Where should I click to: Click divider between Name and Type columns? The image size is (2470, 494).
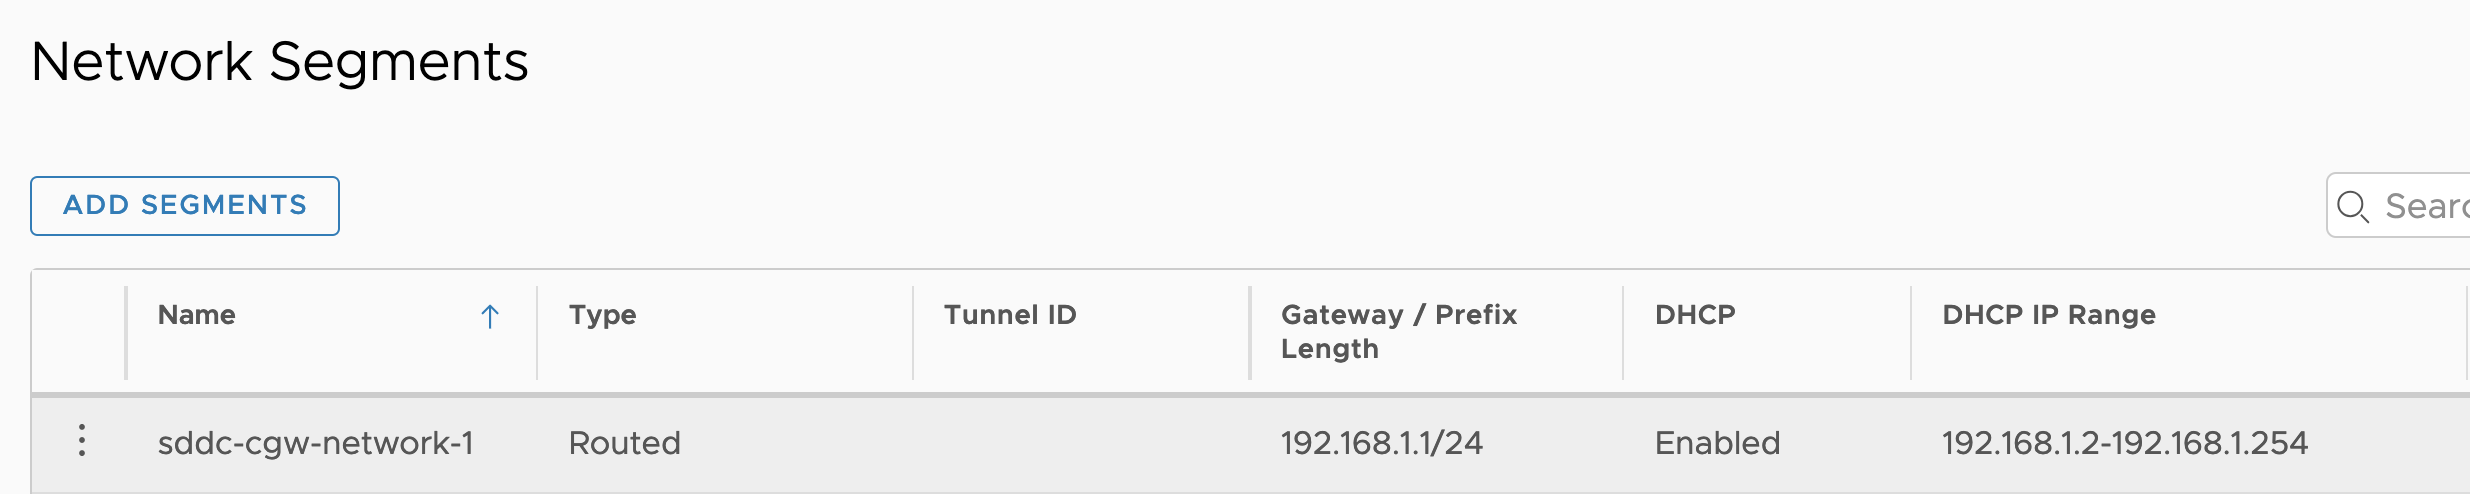(x=537, y=332)
